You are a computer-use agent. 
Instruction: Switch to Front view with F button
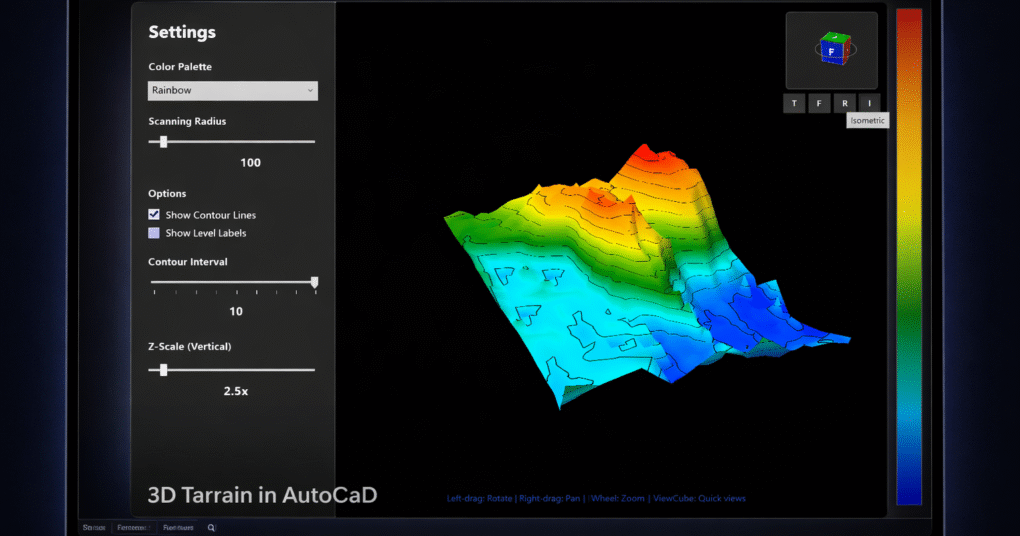pyautogui.click(x=819, y=103)
